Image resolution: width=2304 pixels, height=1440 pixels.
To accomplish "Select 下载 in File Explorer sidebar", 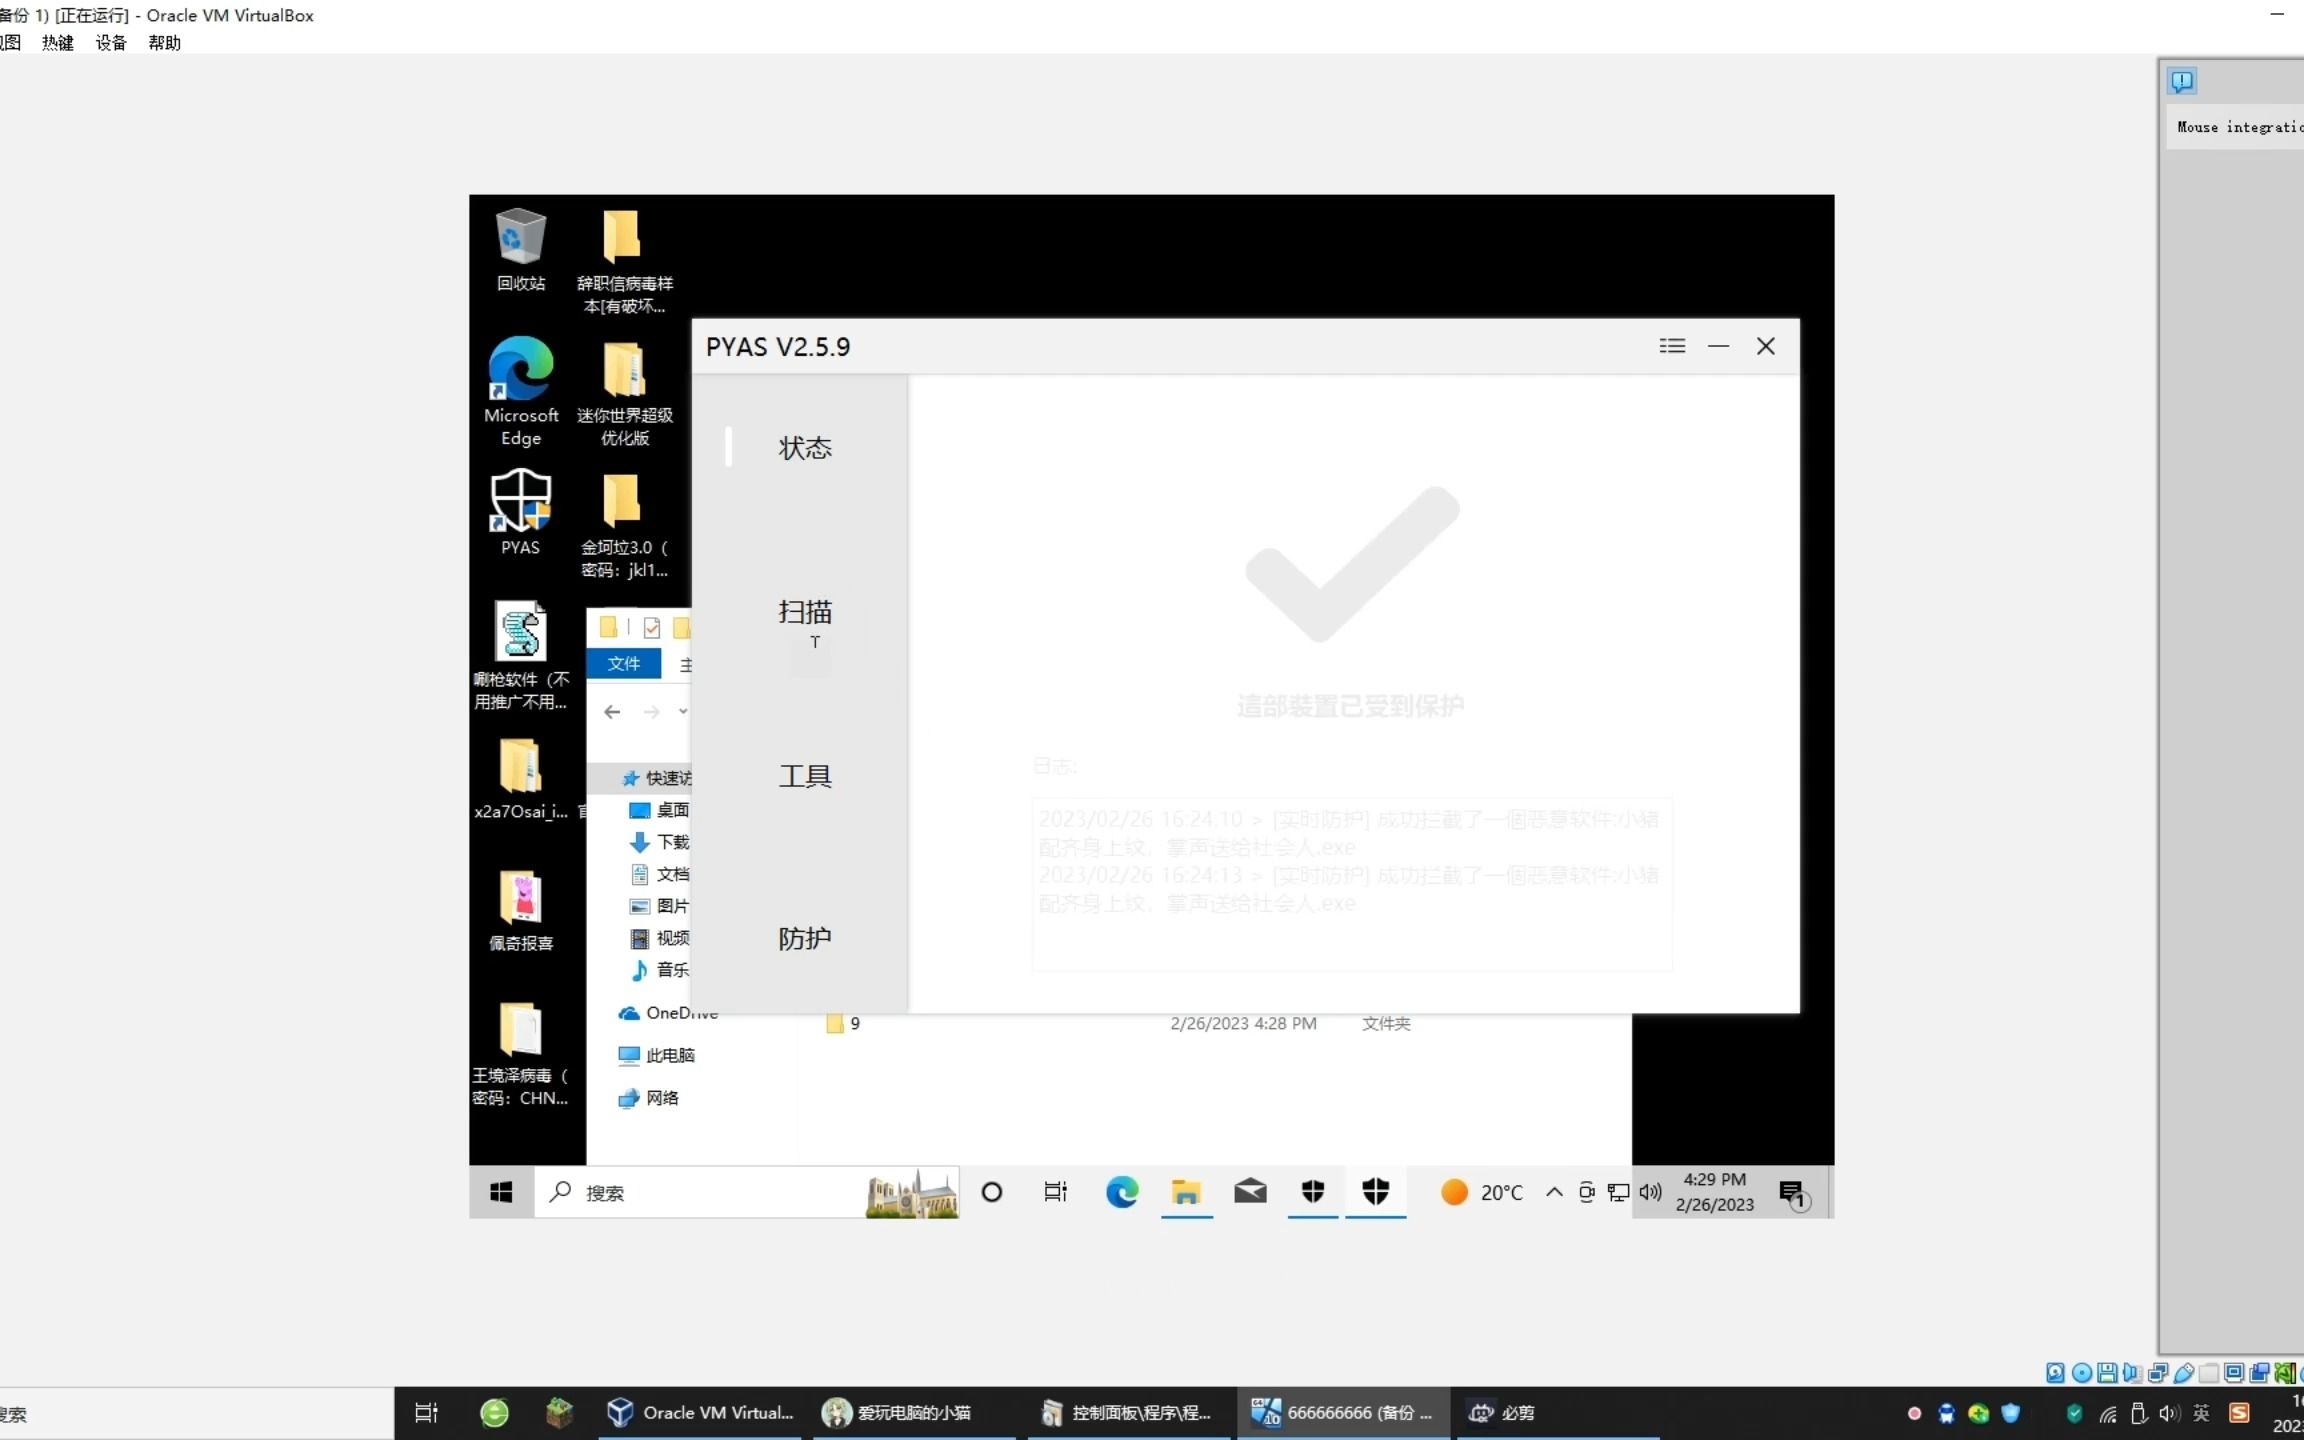I will 659,841.
